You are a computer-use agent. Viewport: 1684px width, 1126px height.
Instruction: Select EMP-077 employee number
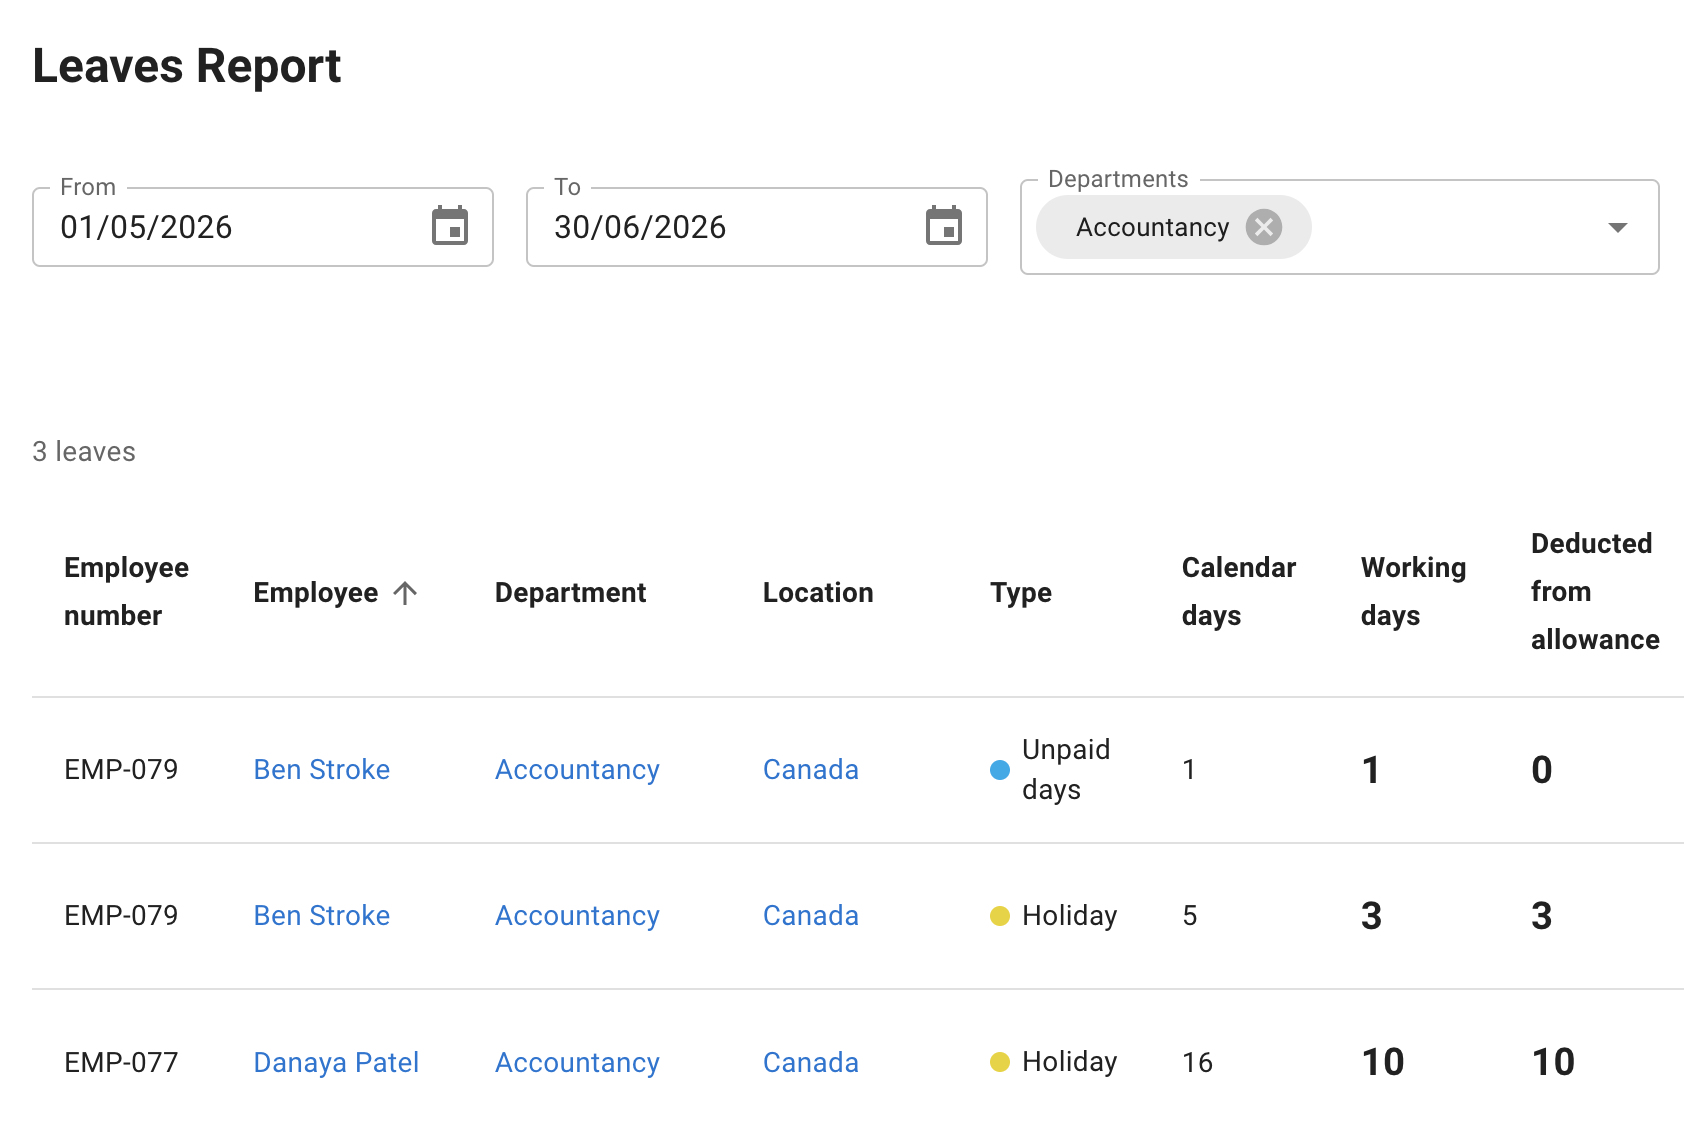pyautogui.click(x=121, y=1062)
